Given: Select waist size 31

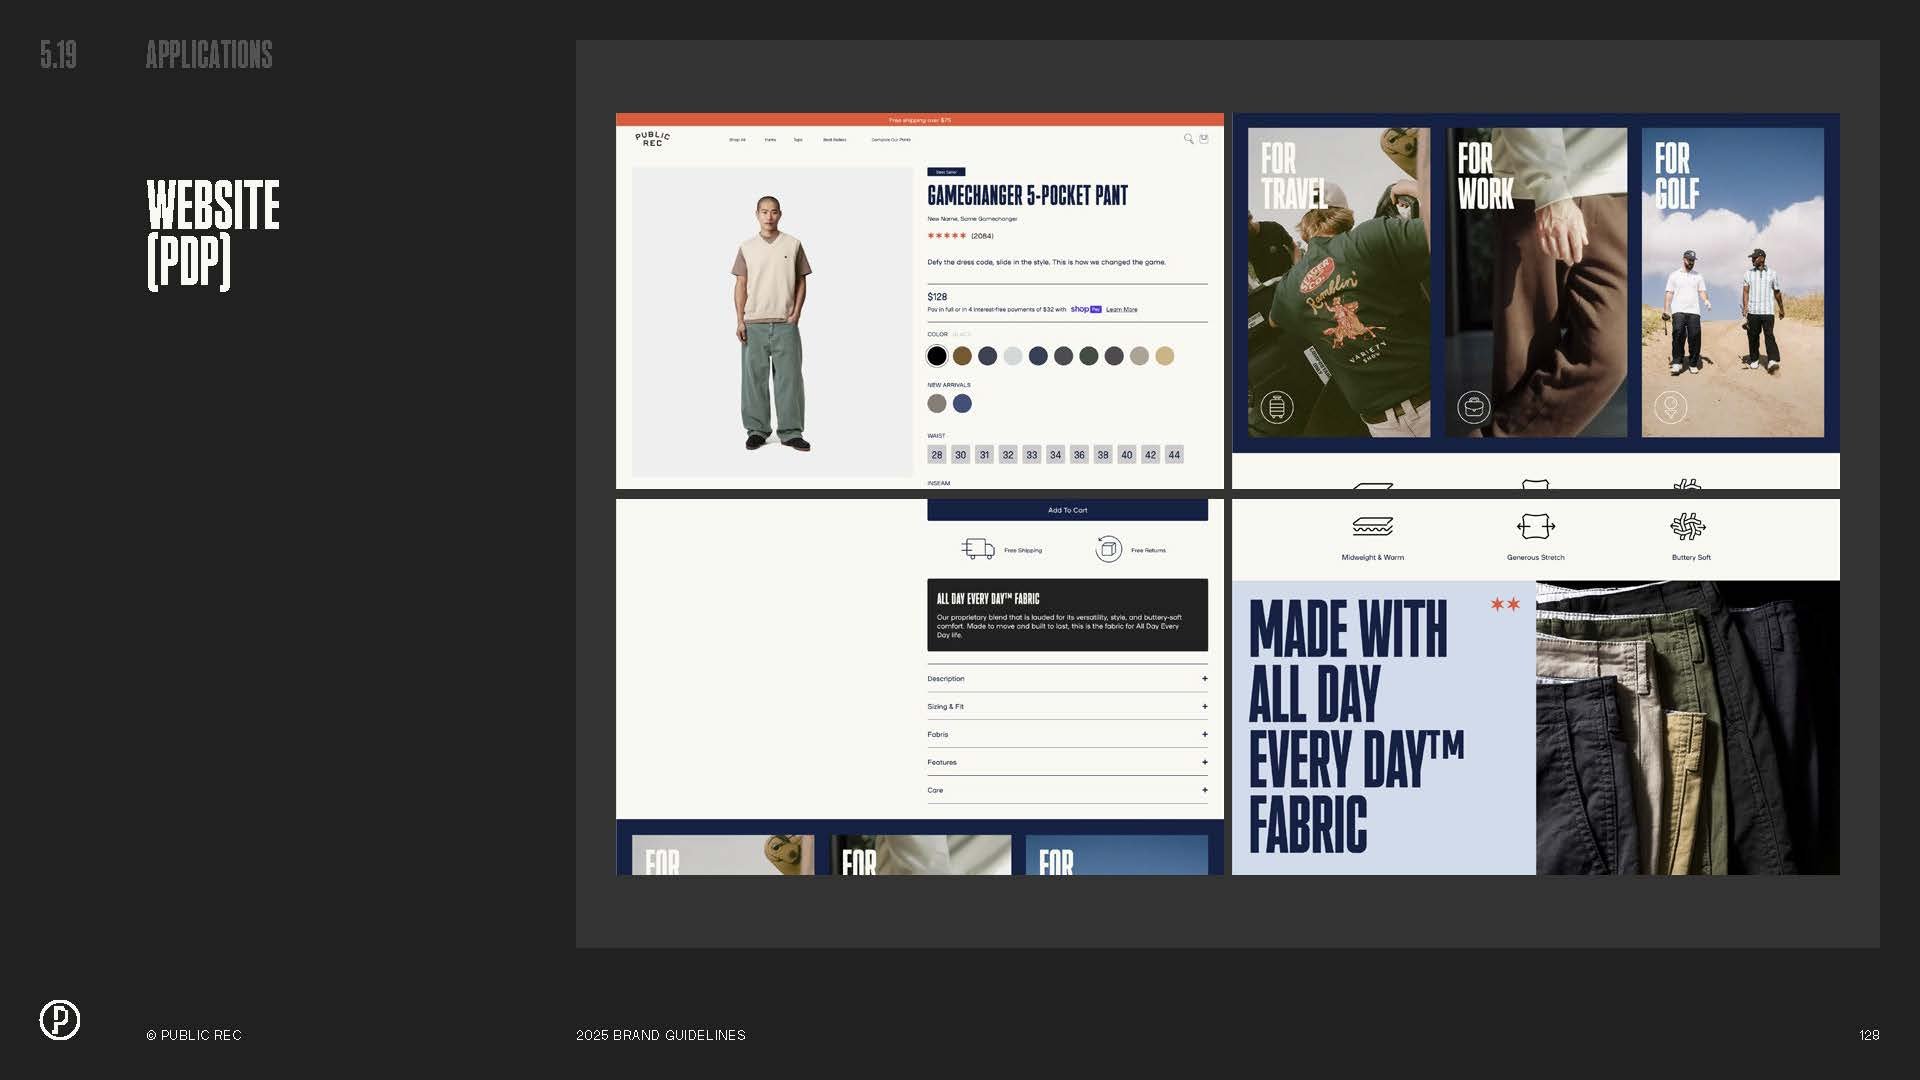Looking at the screenshot, I should pyautogui.click(x=985, y=455).
